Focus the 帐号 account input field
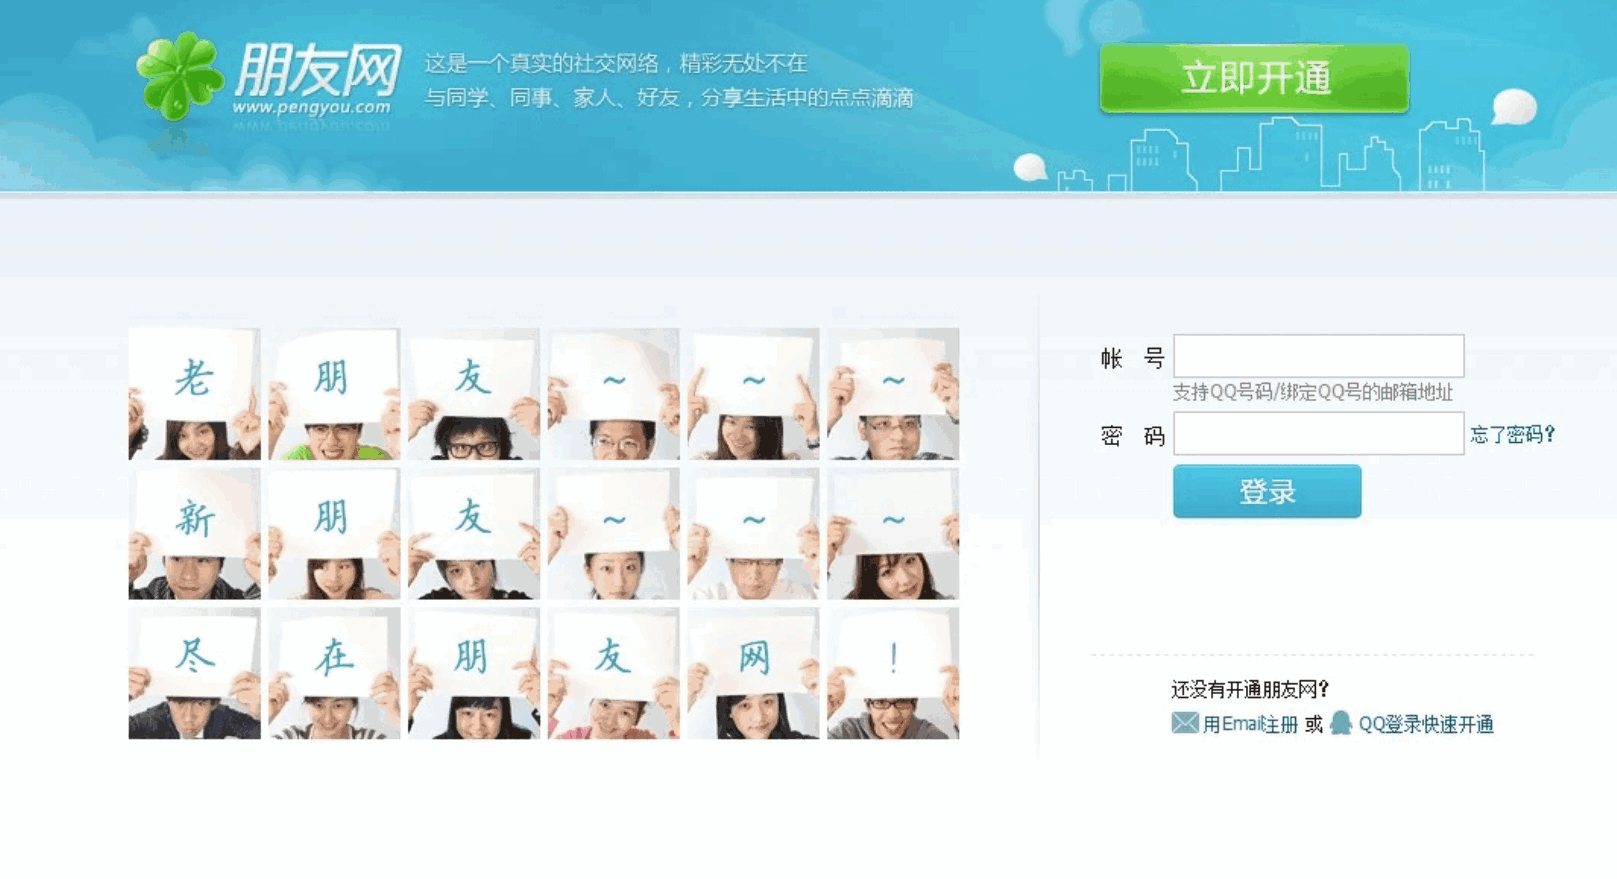This screenshot has height=879, width=1617. pyautogui.click(x=1318, y=356)
